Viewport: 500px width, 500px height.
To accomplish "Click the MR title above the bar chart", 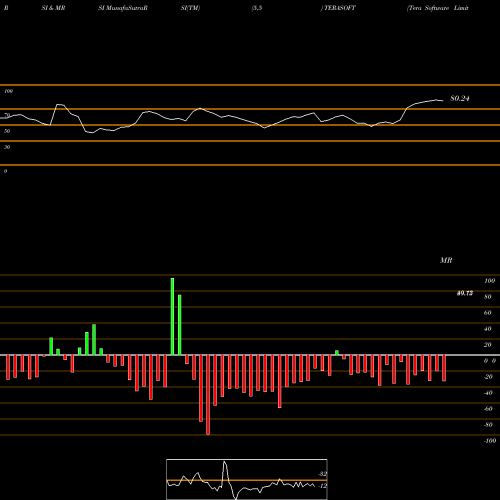I will click(446, 260).
